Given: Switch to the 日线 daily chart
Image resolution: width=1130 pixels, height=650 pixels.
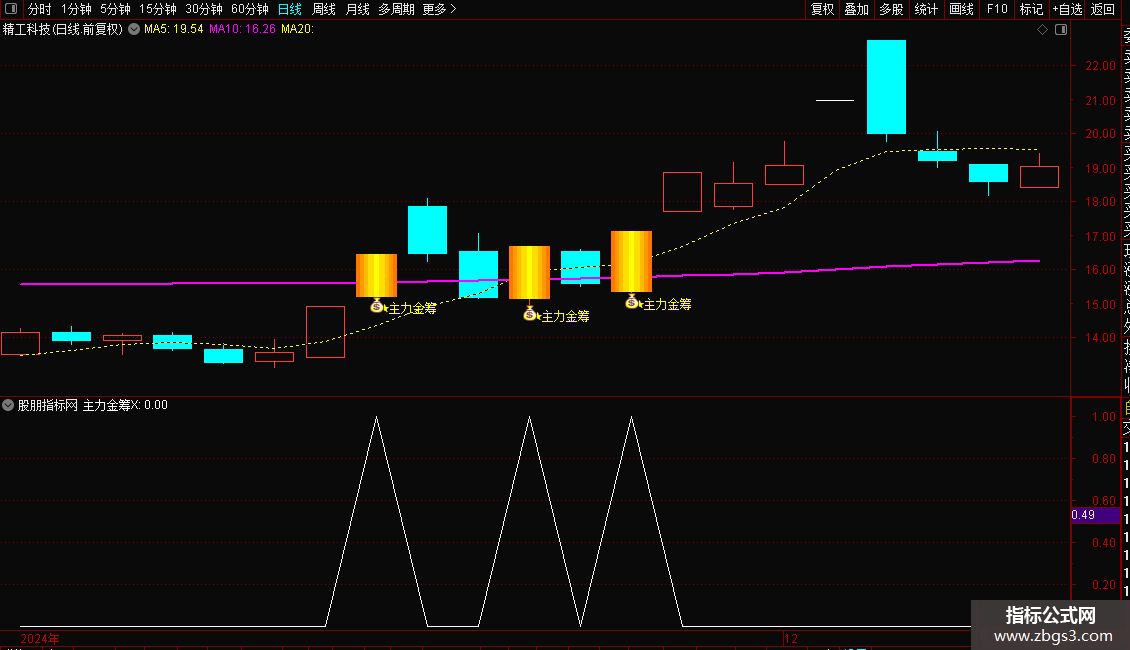Looking at the screenshot, I should tap(290, 9).
